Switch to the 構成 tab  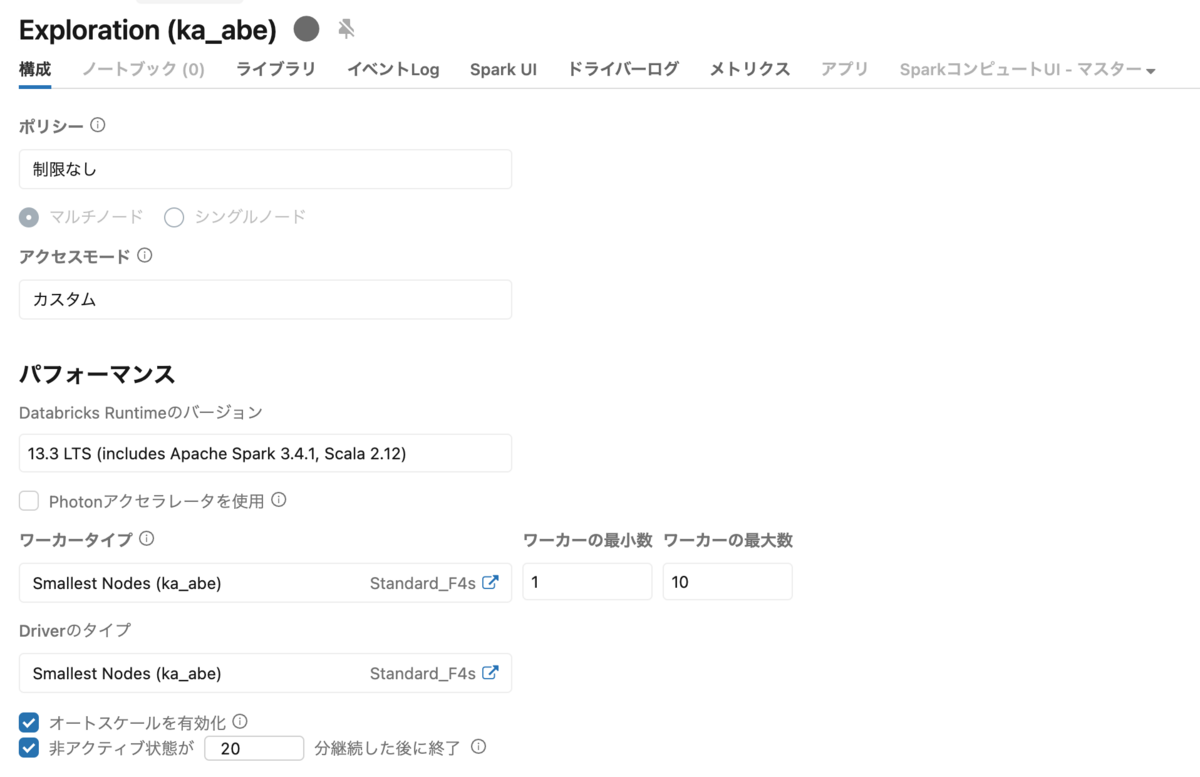coord(35,69)
